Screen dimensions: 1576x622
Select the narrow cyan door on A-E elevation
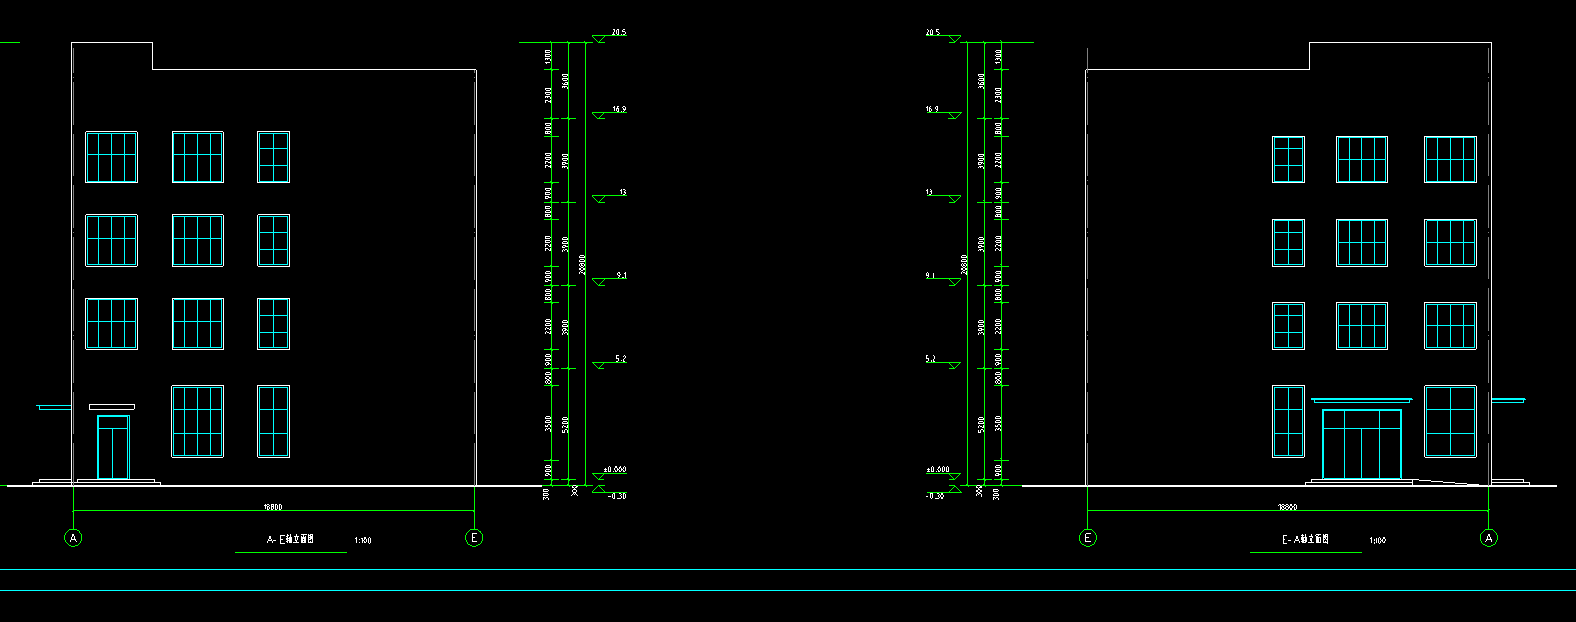pyautogui.click(x=113, y=448)
